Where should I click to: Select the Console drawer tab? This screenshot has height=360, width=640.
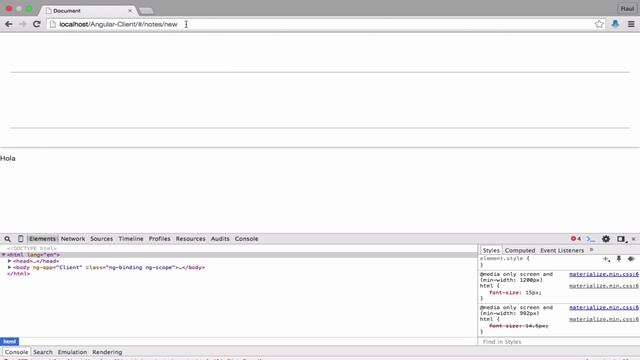pos(16,352)
